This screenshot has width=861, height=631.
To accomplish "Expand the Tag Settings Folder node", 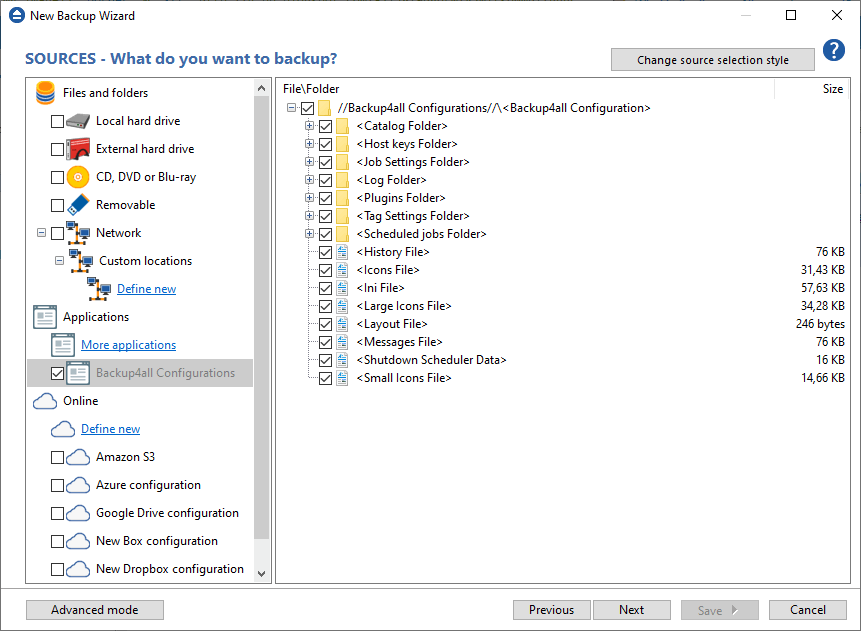I will [310, 216].
